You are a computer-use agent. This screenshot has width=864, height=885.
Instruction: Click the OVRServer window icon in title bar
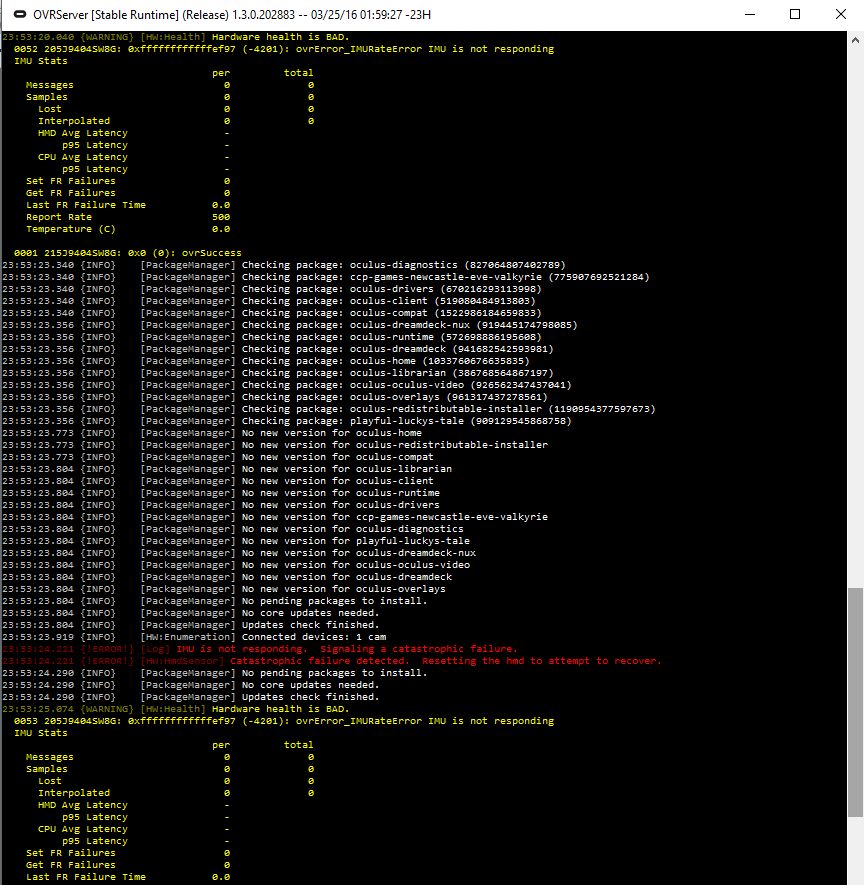coord(20,14)
